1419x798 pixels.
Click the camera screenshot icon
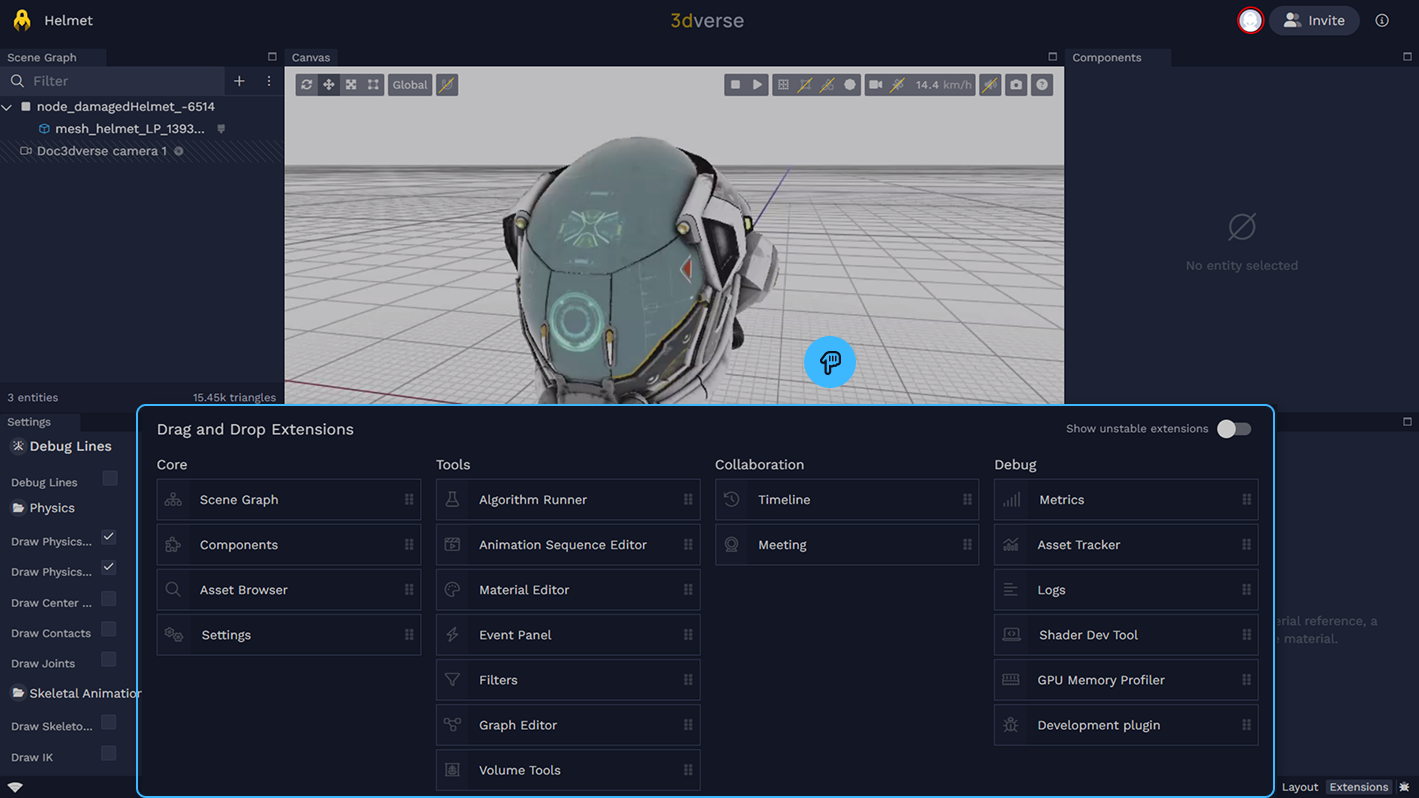pyautogui.click(x=1016, y=85)
